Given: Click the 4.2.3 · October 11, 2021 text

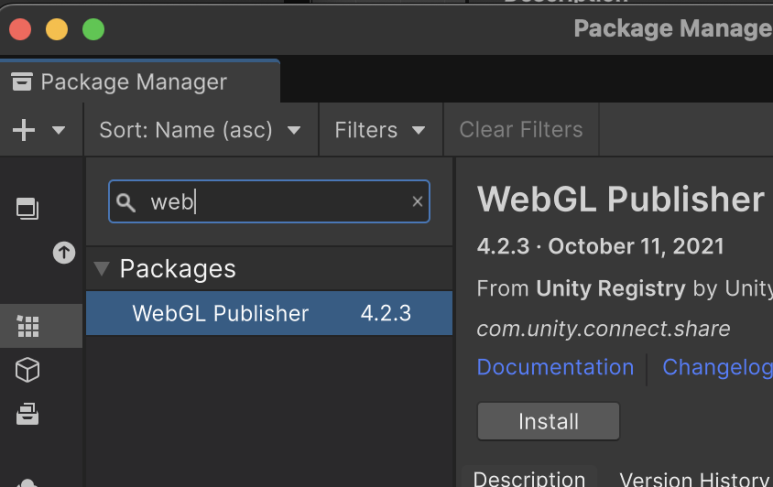Looking at the screenshot, I should tap(600, 246).
